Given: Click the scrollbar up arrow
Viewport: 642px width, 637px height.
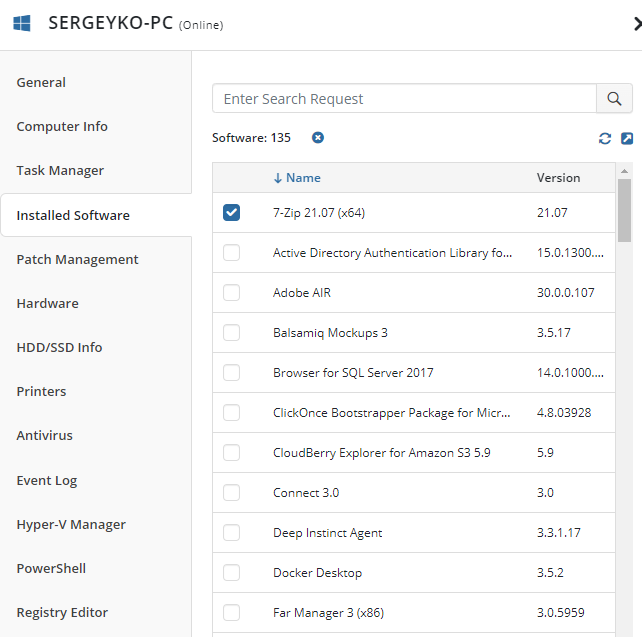Looking at the screenshot, I should click(624, 171).
